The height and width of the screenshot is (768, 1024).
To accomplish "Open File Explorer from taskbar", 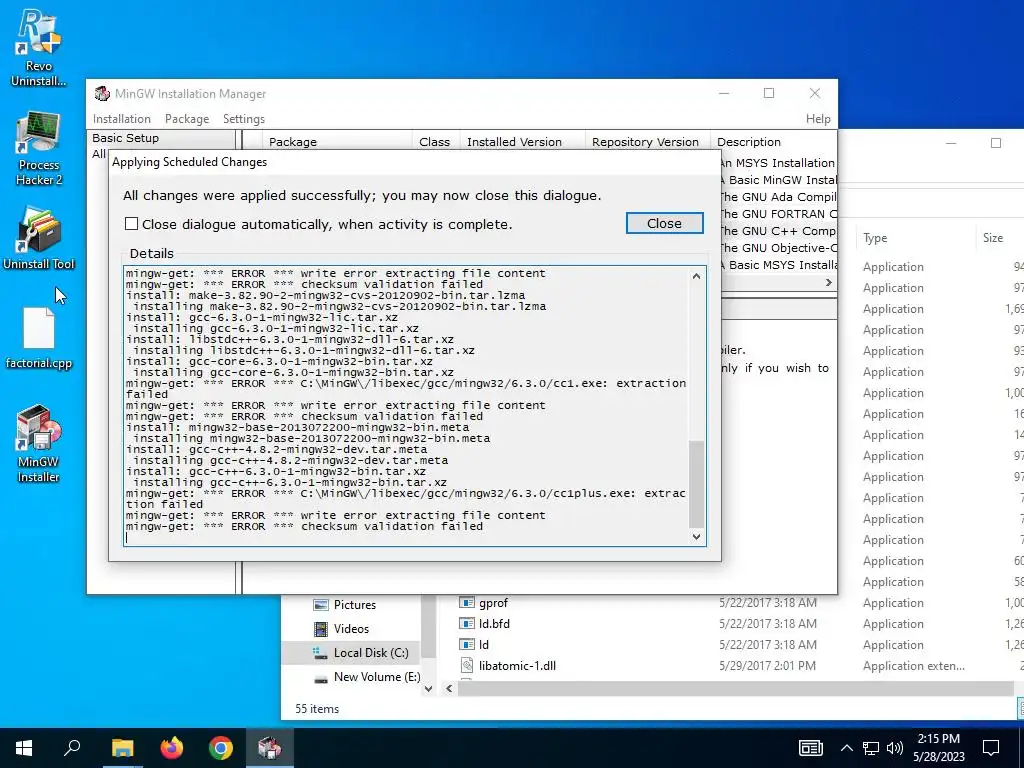I will [x=122, y=748].
